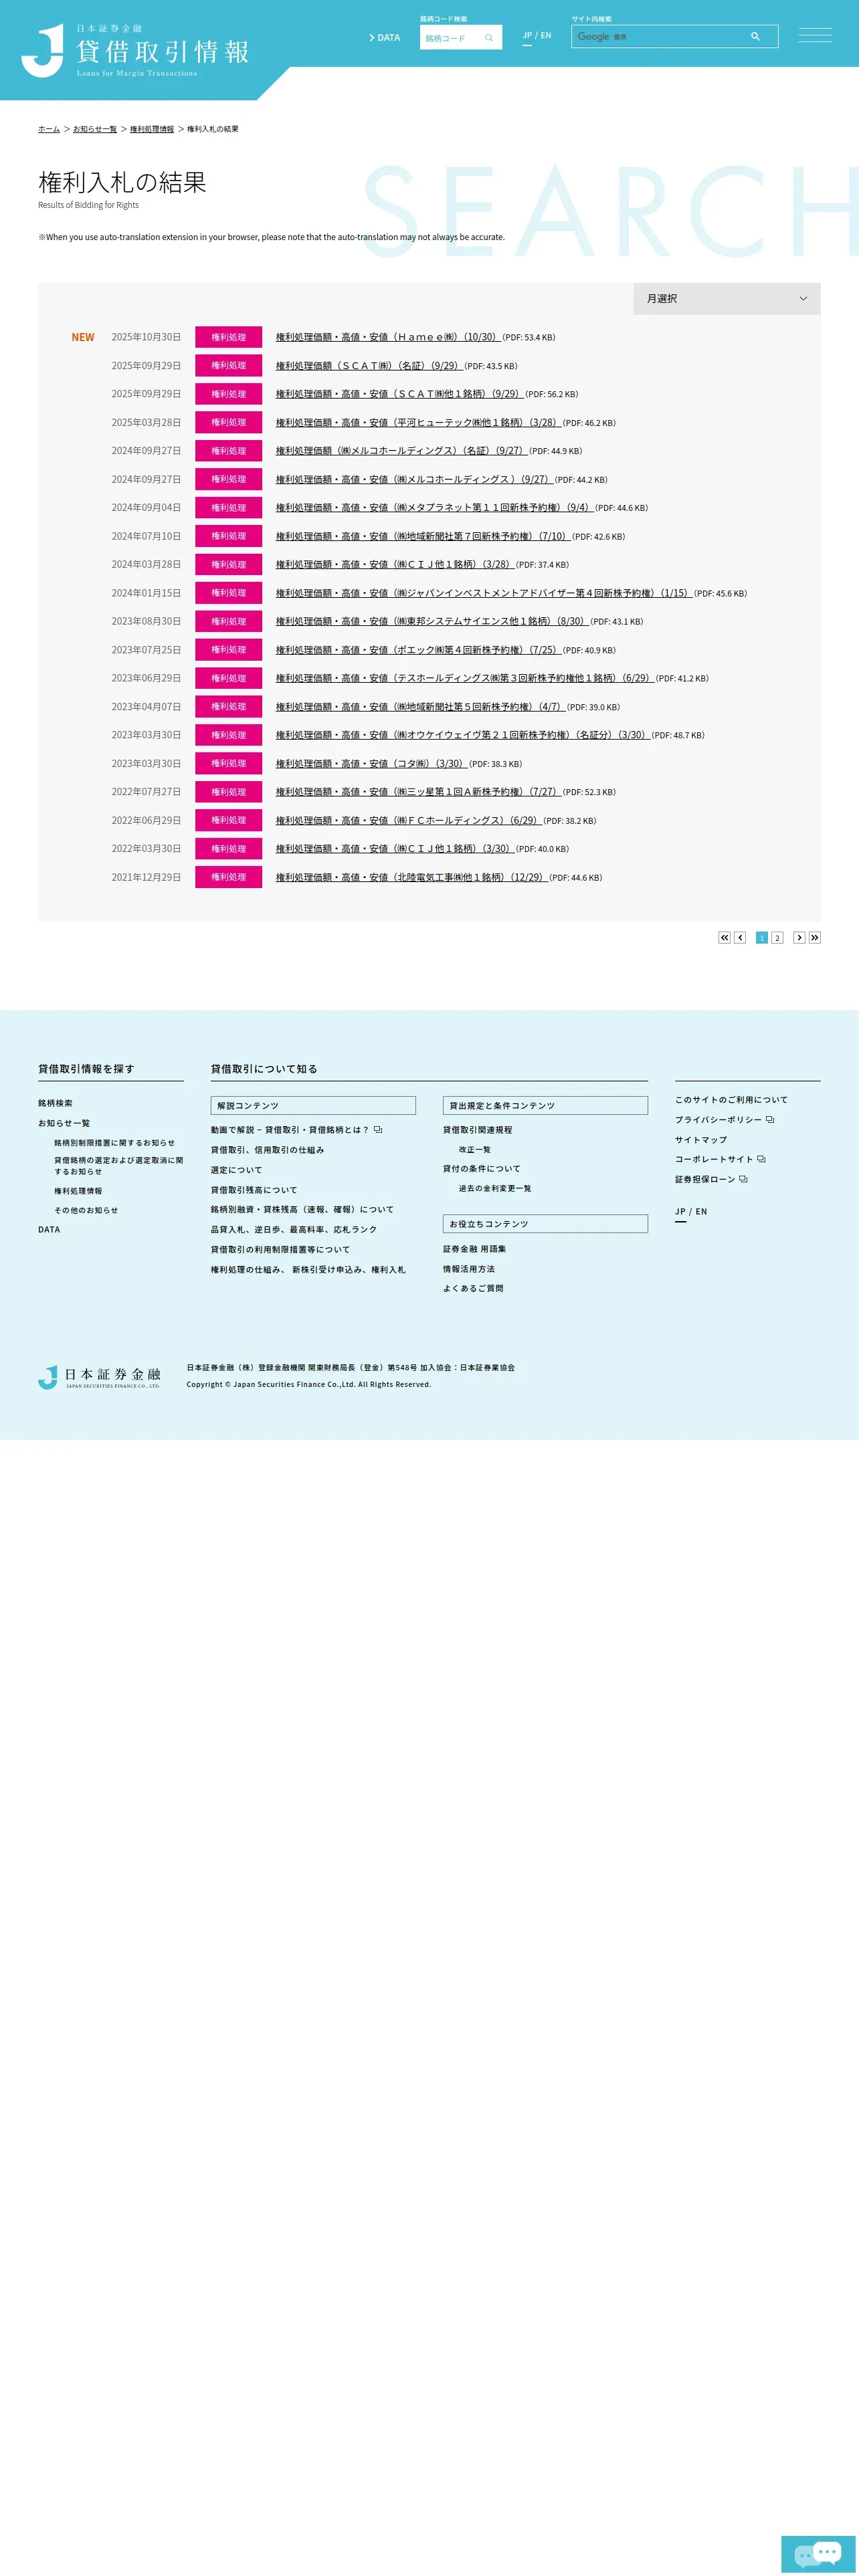Open 銘柄検索 in the footer
859x2576 pixels.
point(55,1104)
